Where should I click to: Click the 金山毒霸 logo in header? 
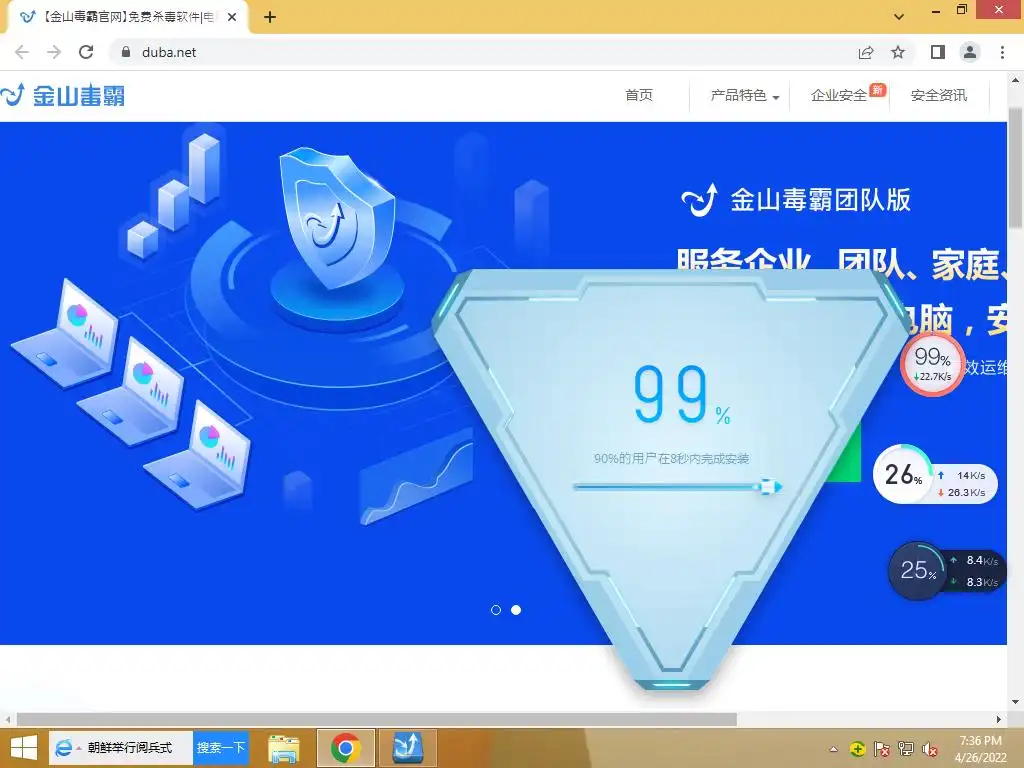coord(63,95)
